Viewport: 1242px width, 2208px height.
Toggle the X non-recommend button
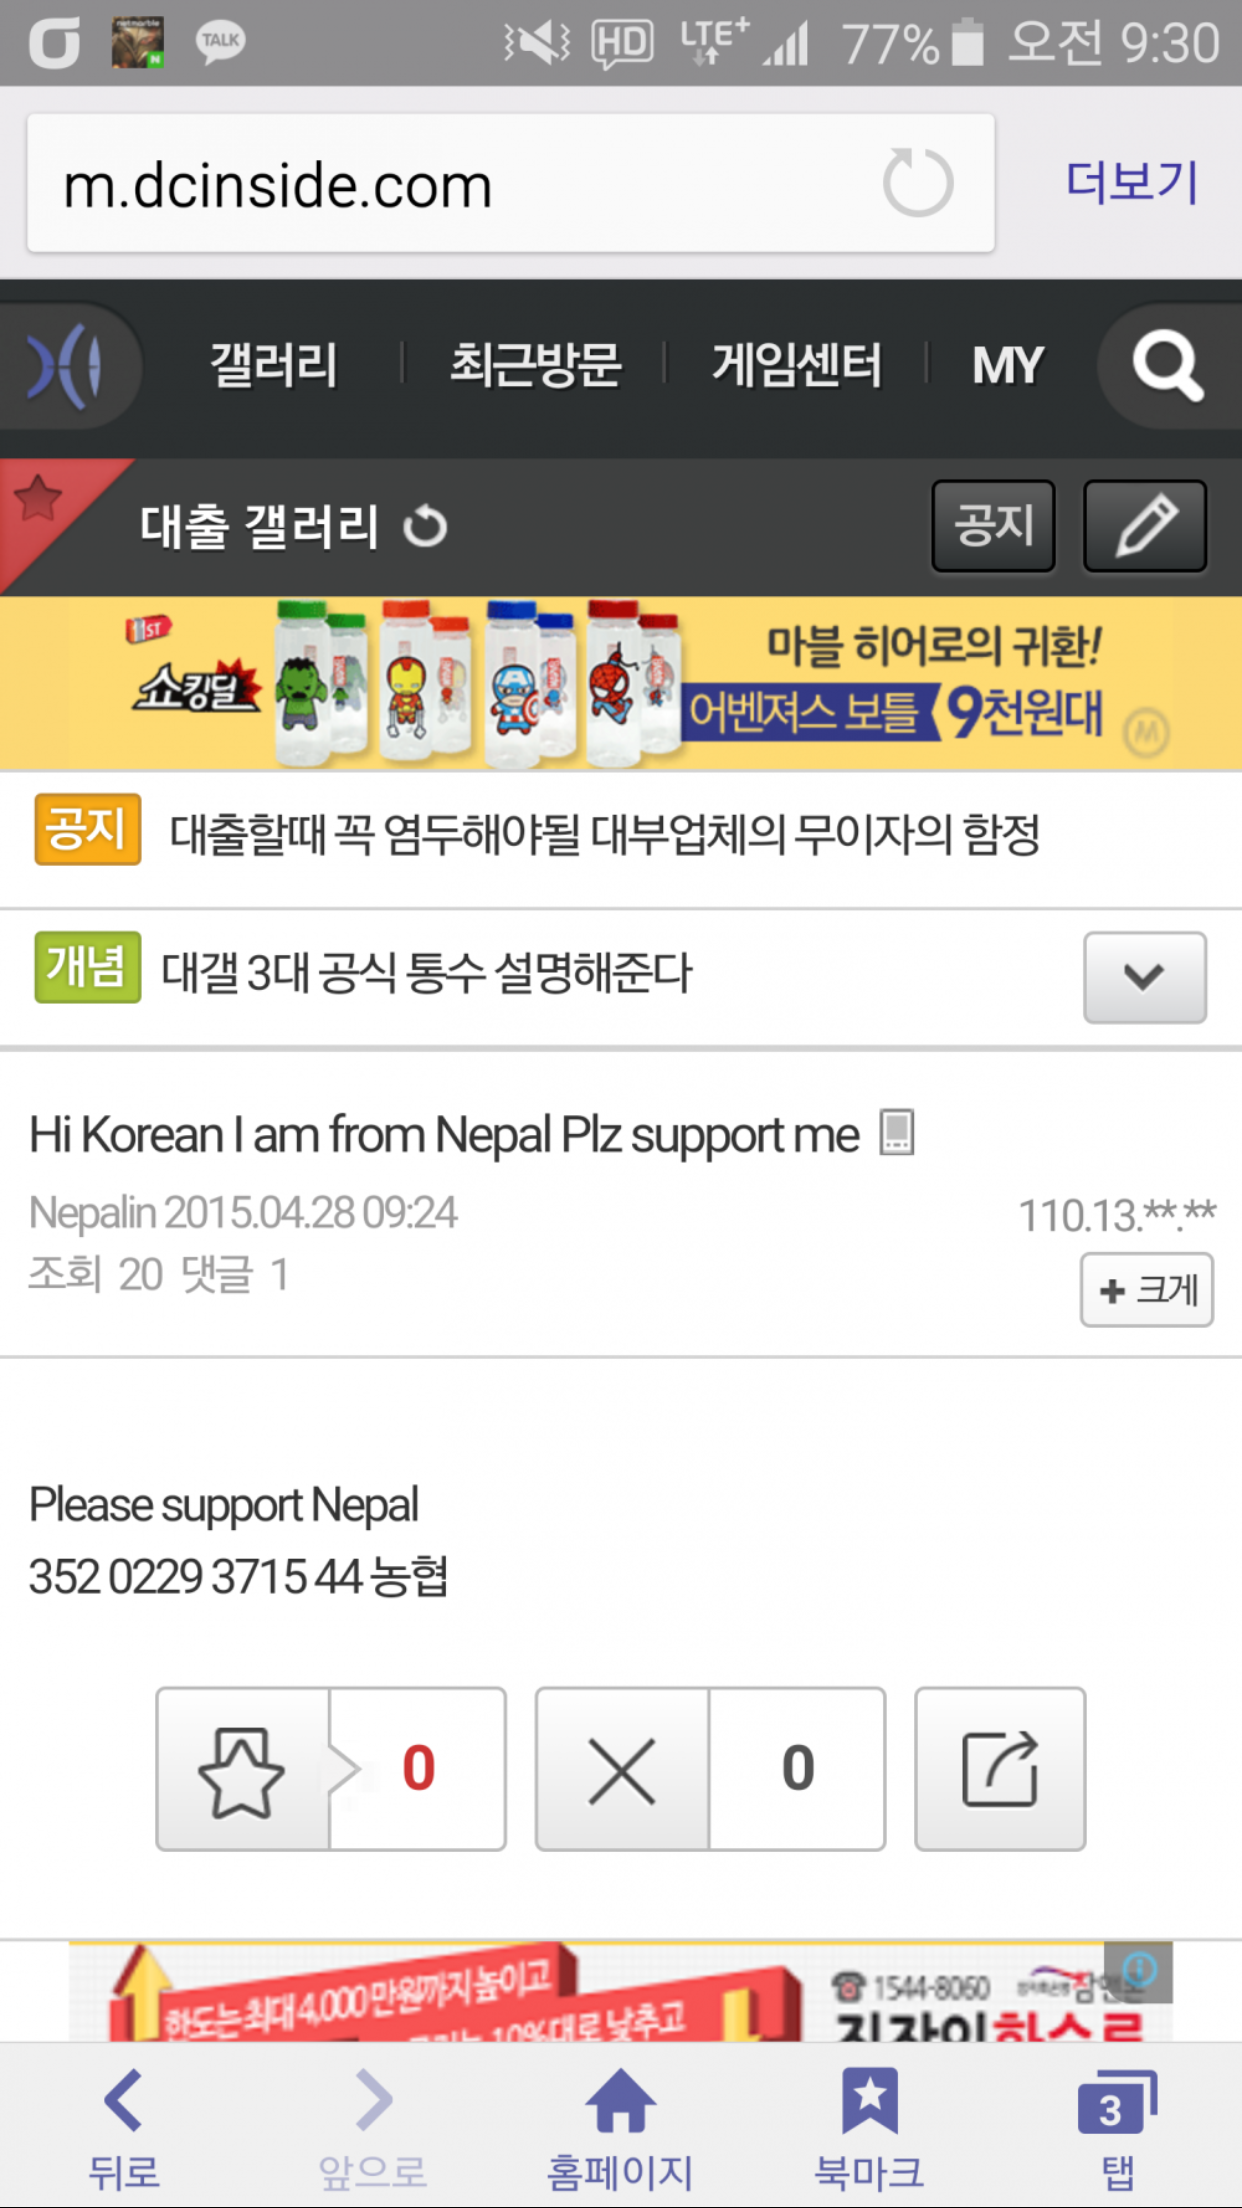(x=622, y=1768)
